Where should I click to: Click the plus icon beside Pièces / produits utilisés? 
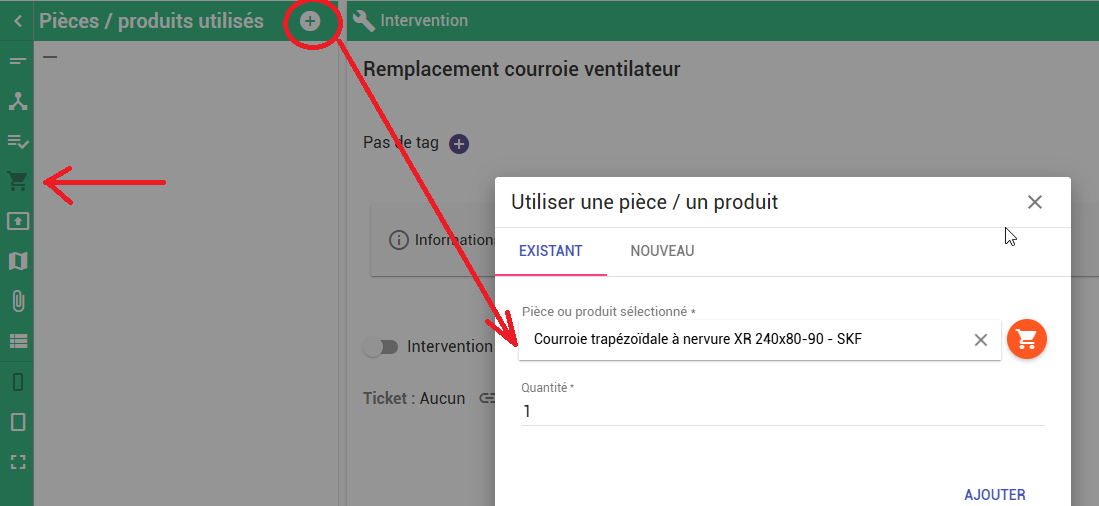(310, 21)
